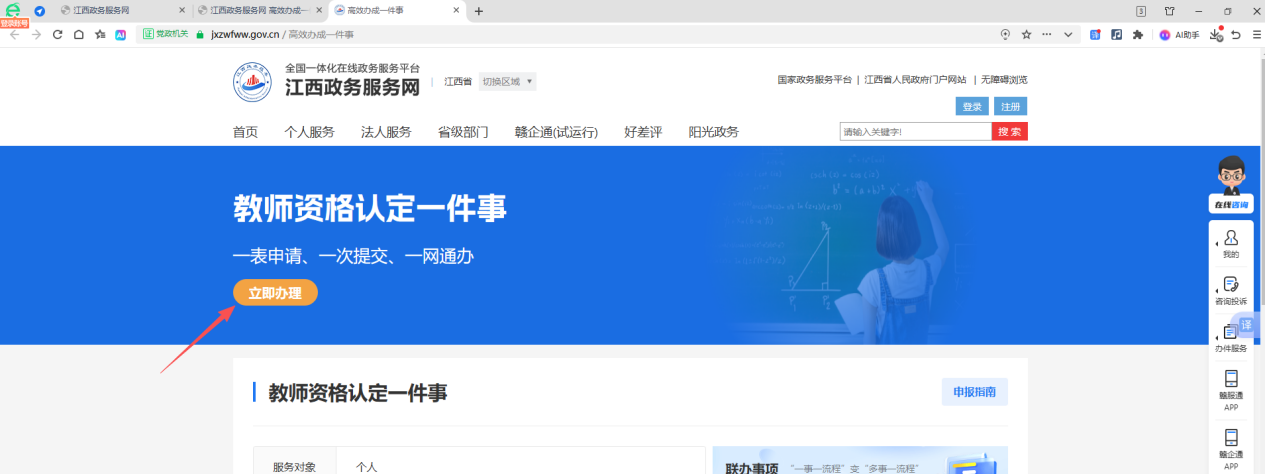Reload the page with refresh icon
This screenshot has height=474, width=1265.
[57, 34]
